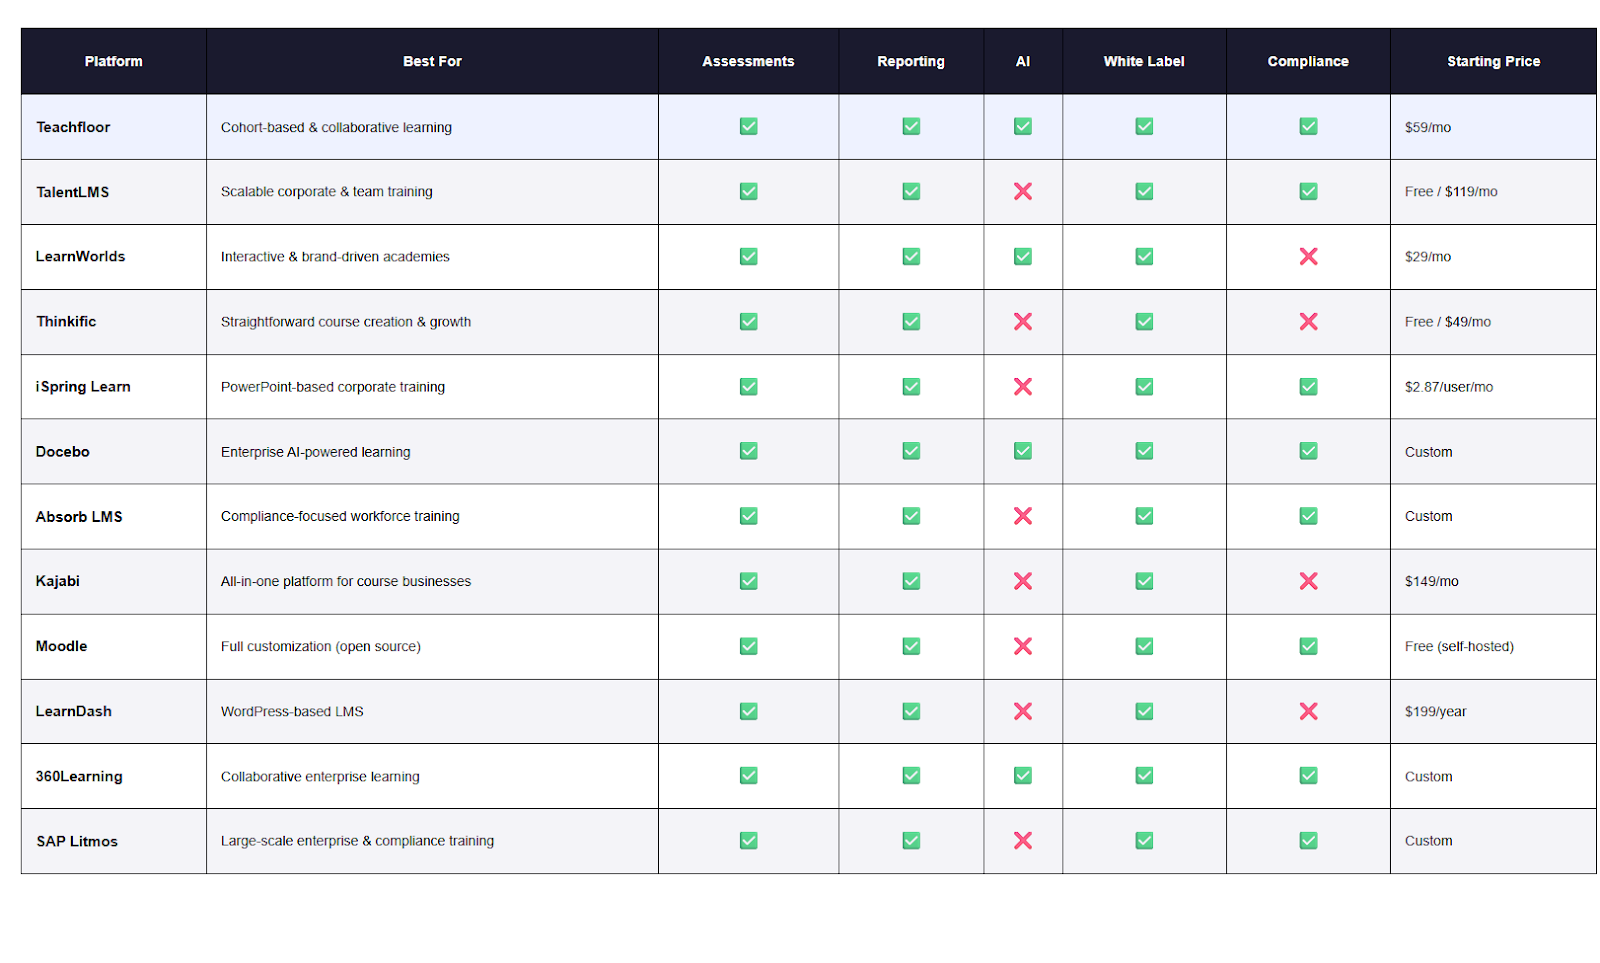Select the TalentLMS platform name
The width and height of the screenshot is (1600, 963).
(72, 192)
